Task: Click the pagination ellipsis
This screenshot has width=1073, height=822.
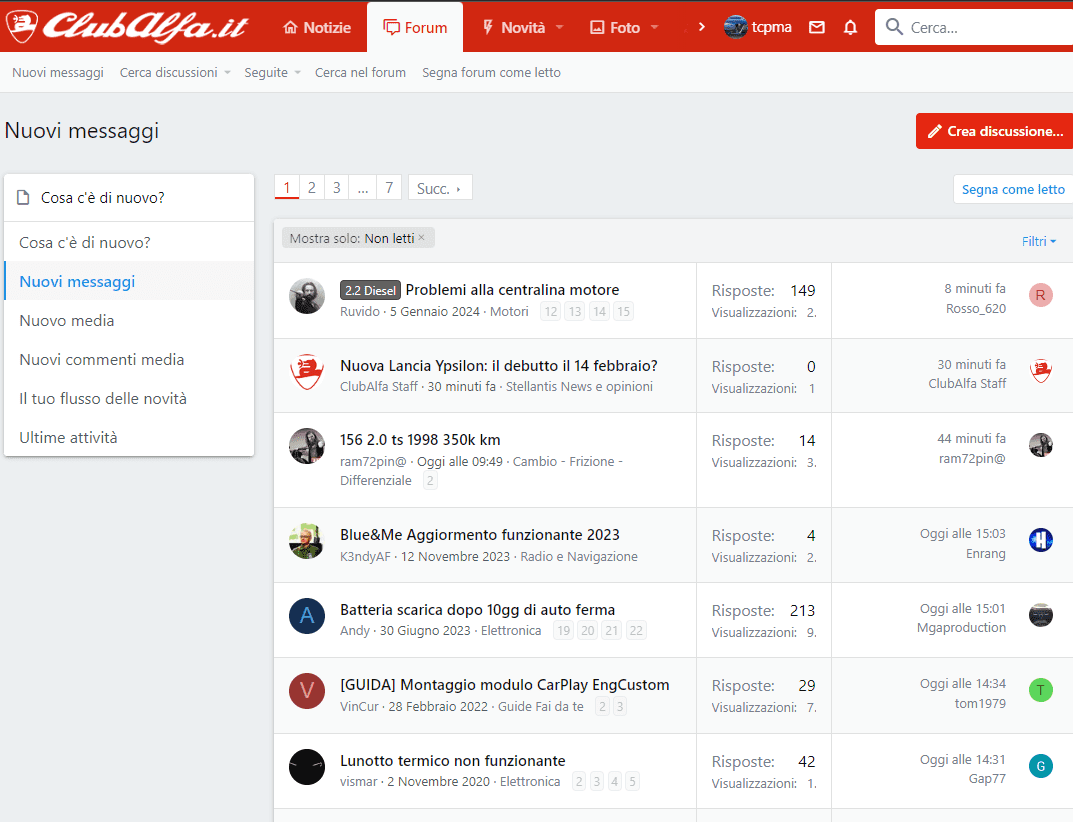Action: (x=363, y=188)
